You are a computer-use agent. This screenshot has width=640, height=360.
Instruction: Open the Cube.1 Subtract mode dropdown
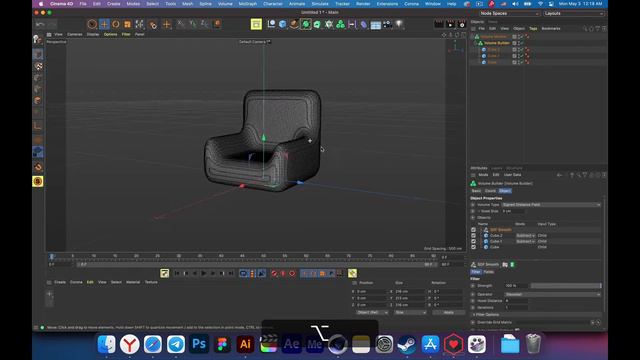[525, 241]
